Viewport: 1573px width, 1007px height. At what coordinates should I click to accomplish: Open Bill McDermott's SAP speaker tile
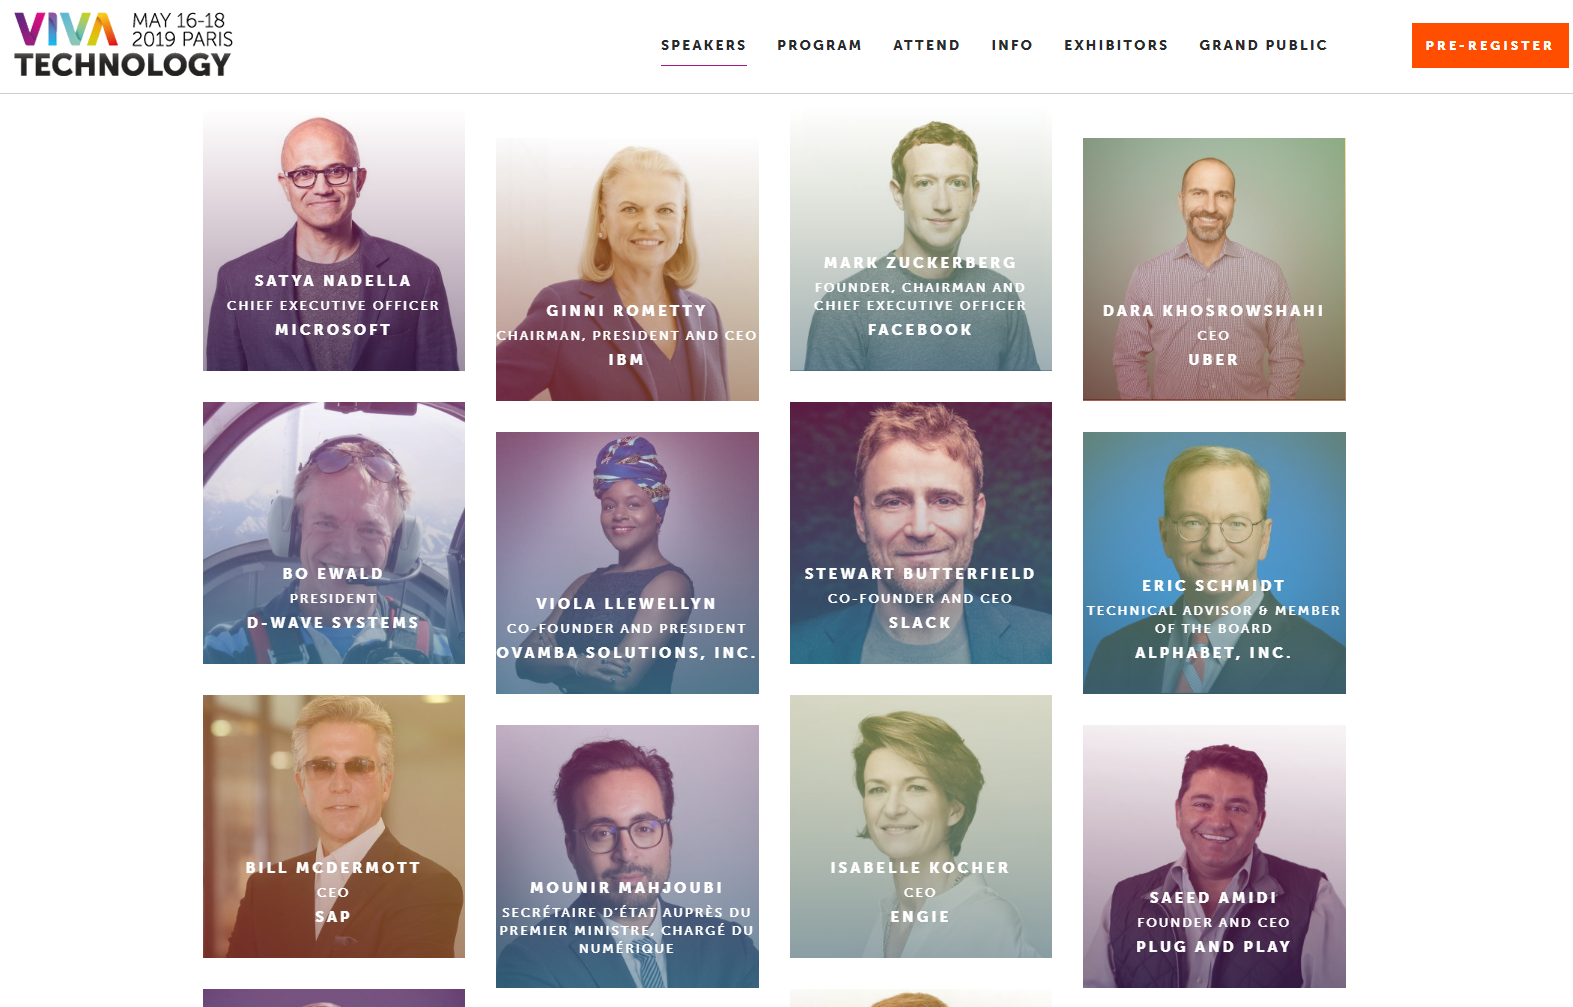click(334, 826)
